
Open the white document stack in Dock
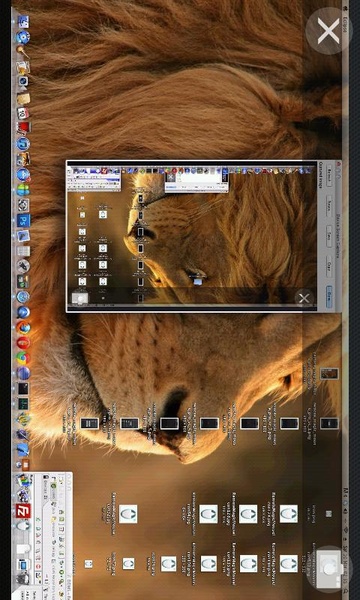click(23, 548)
